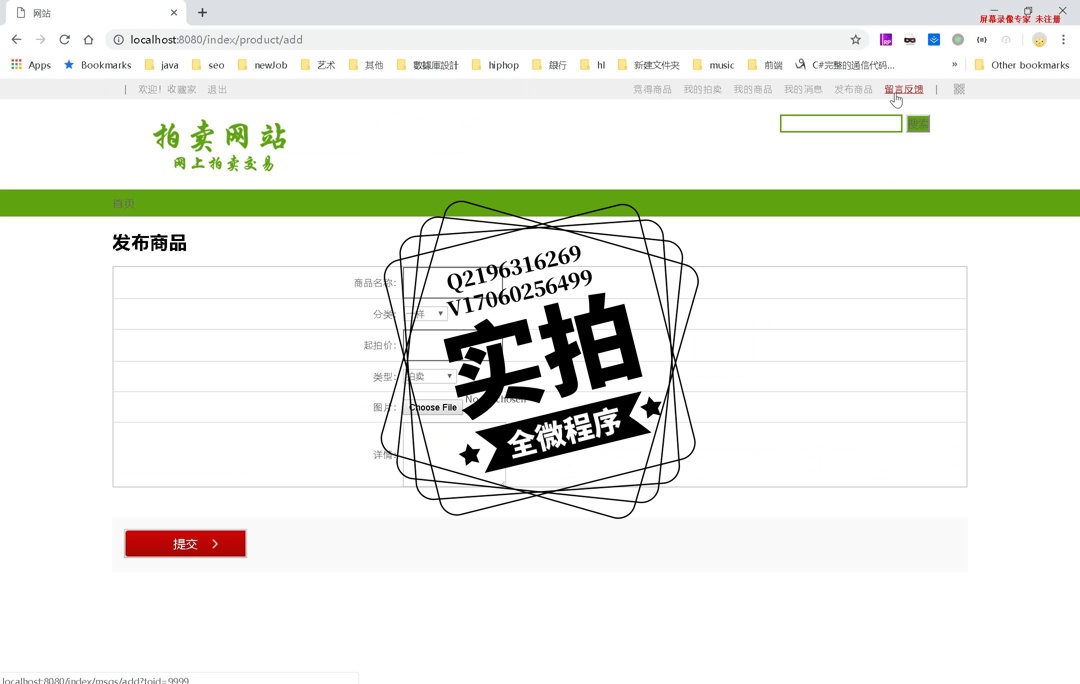Open 竞得商品 in the top menu
The width and height of the screenshot is (1080, 684).
(x=652, y=89)
